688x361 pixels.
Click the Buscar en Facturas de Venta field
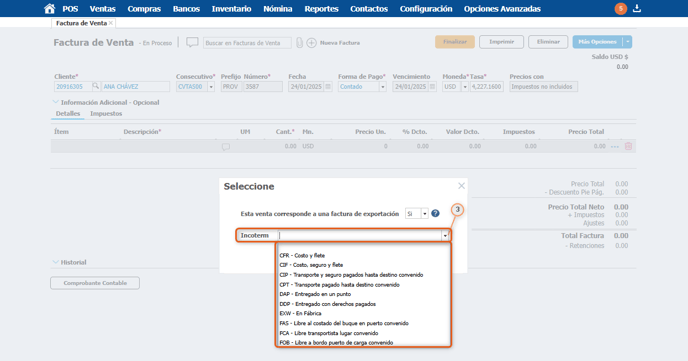(247, 43)
